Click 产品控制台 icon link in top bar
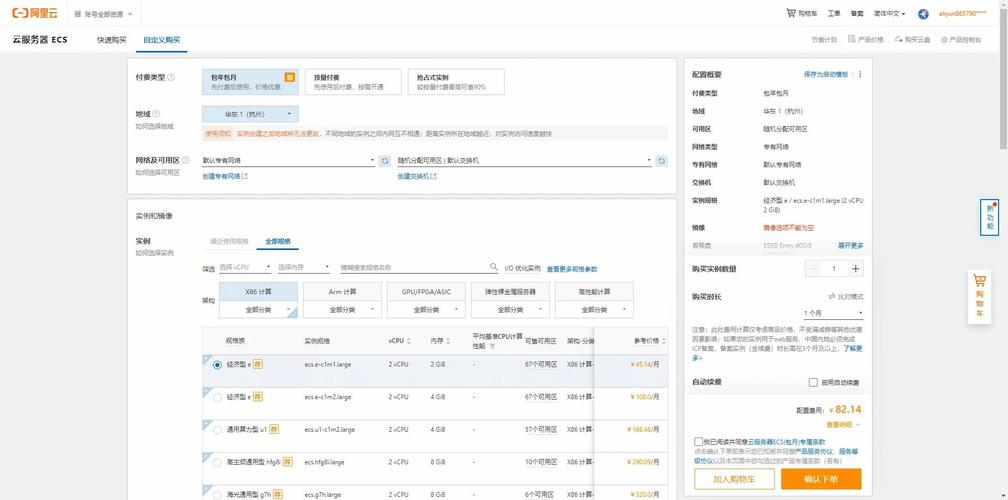1008x500 pixels. click(961, 40)
